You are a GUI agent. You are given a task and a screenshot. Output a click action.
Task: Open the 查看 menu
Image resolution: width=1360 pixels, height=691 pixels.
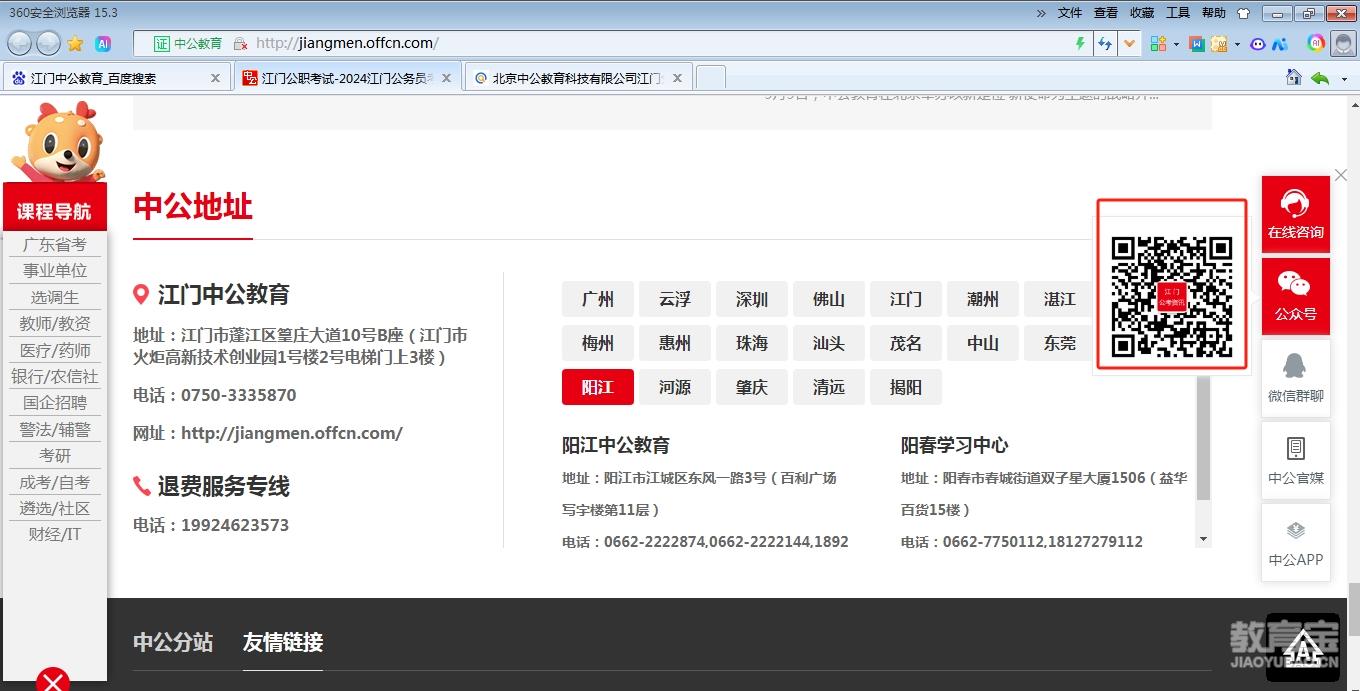point(1106,13)
